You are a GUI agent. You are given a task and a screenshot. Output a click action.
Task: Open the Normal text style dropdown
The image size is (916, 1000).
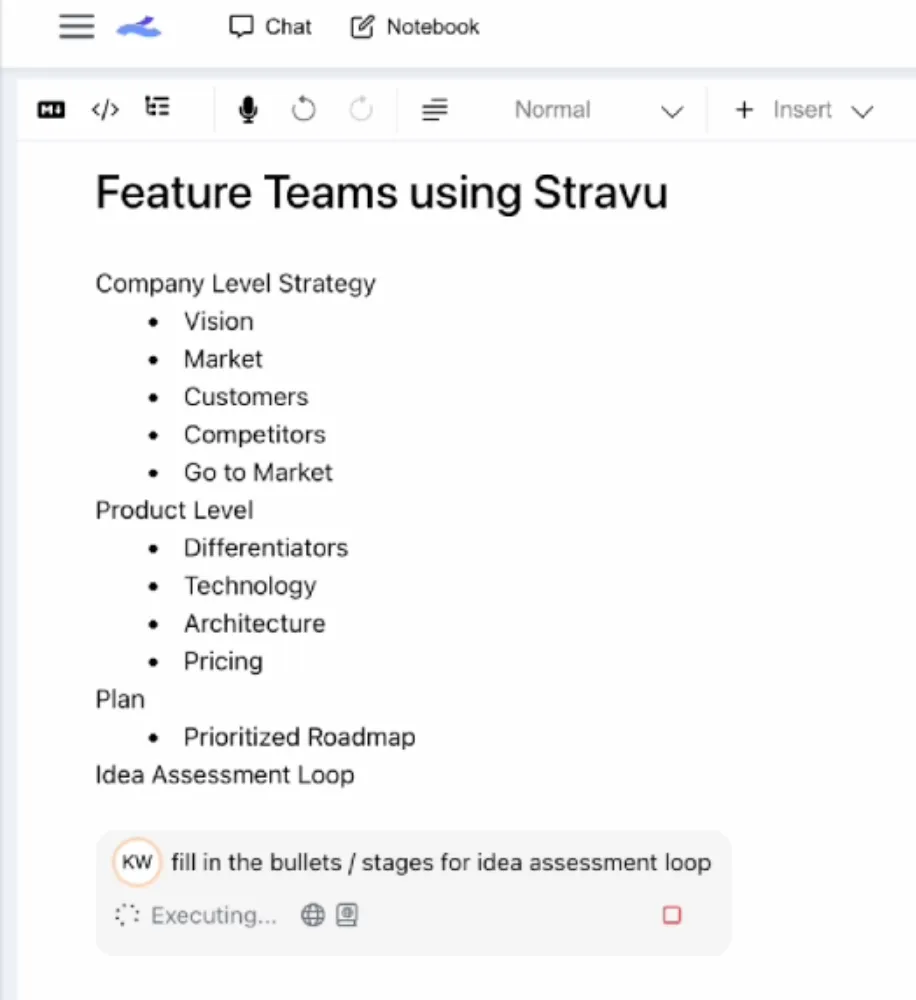coord(598,110)
